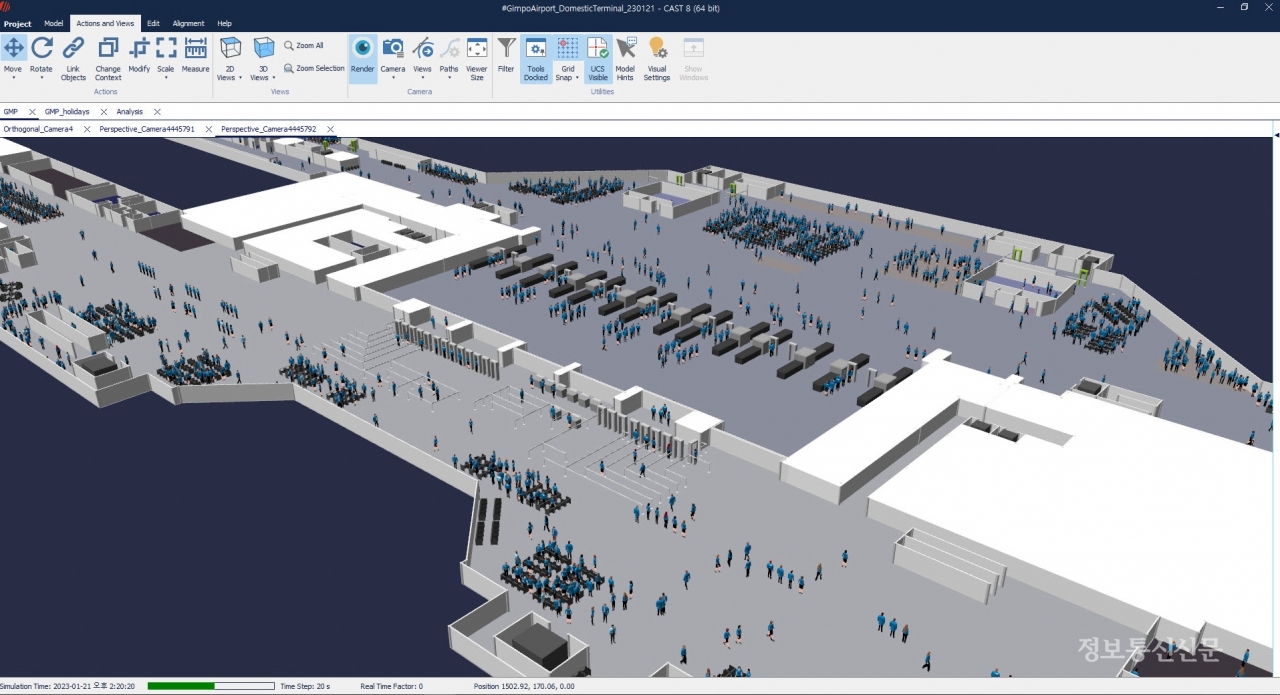Switch to the GMP_holidays tab
Image resolution: width=1280 pixels, height=695 pixels.
click(67, 112)
